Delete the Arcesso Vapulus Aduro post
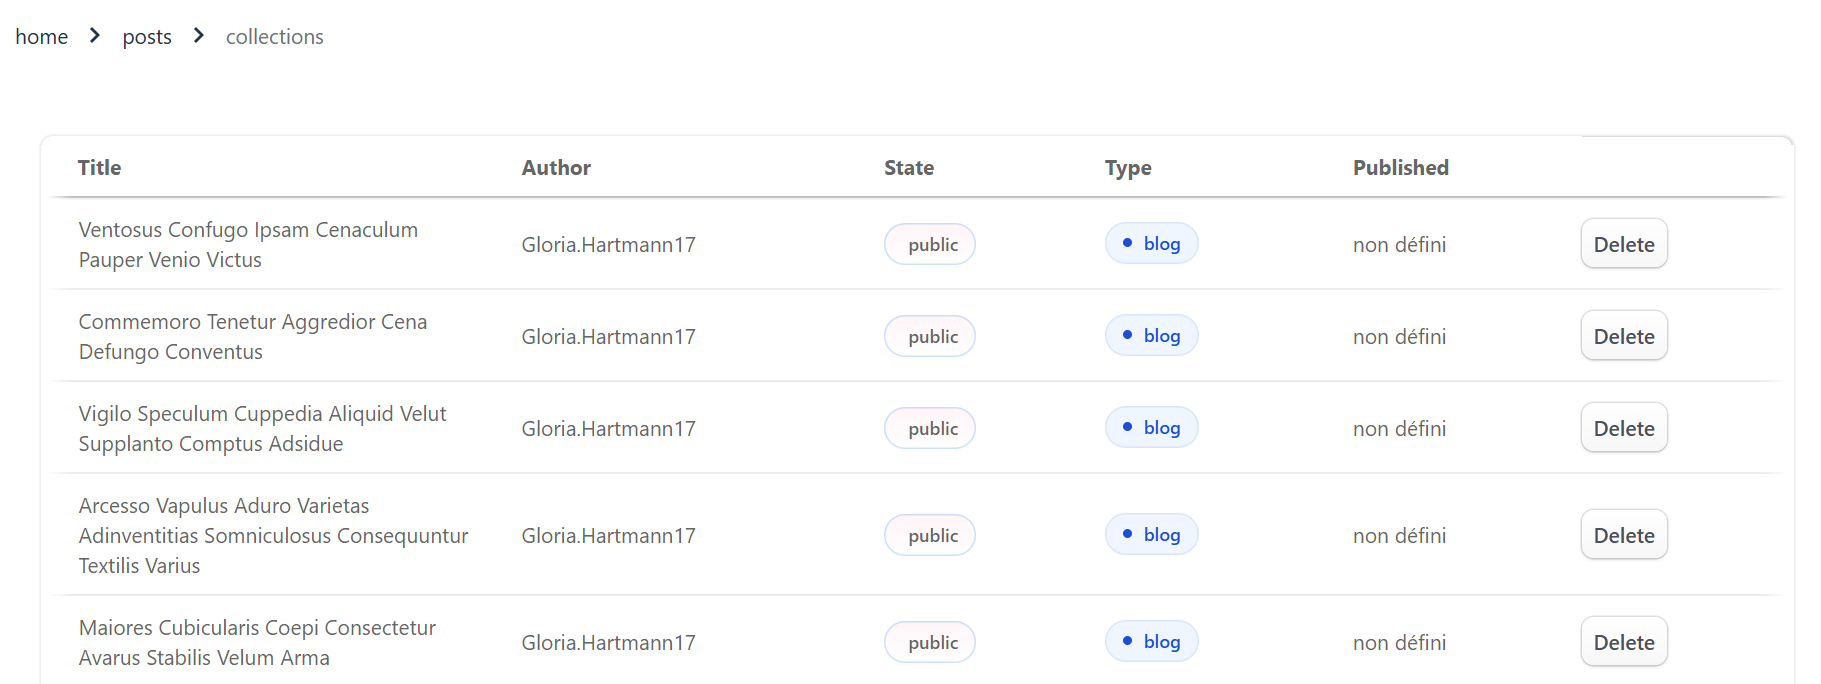This screenshot has height=684, width=1821. (x=1623, y=535)
